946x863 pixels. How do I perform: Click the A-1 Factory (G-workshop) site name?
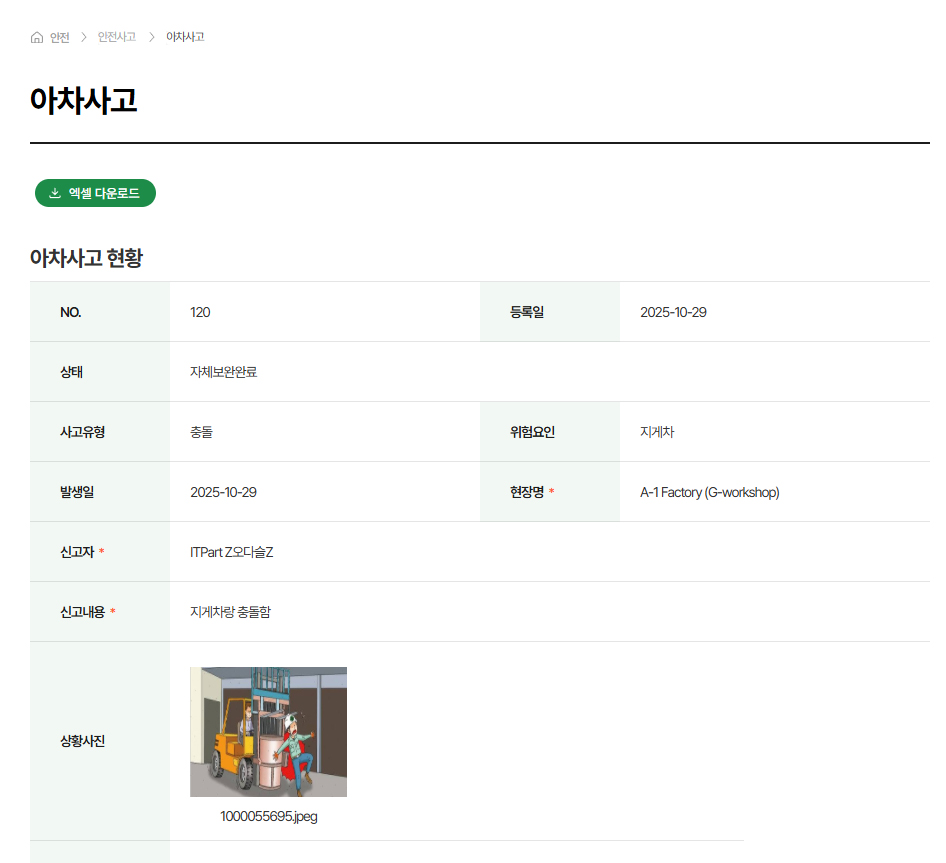point(709,492)
